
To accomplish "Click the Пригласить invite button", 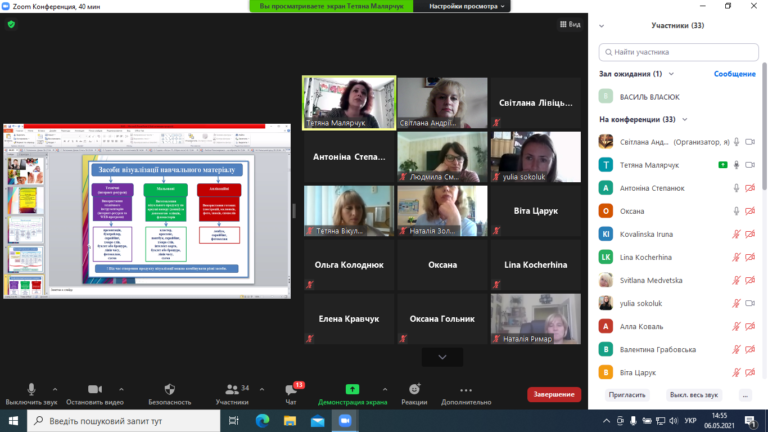I will coord(627,395).
